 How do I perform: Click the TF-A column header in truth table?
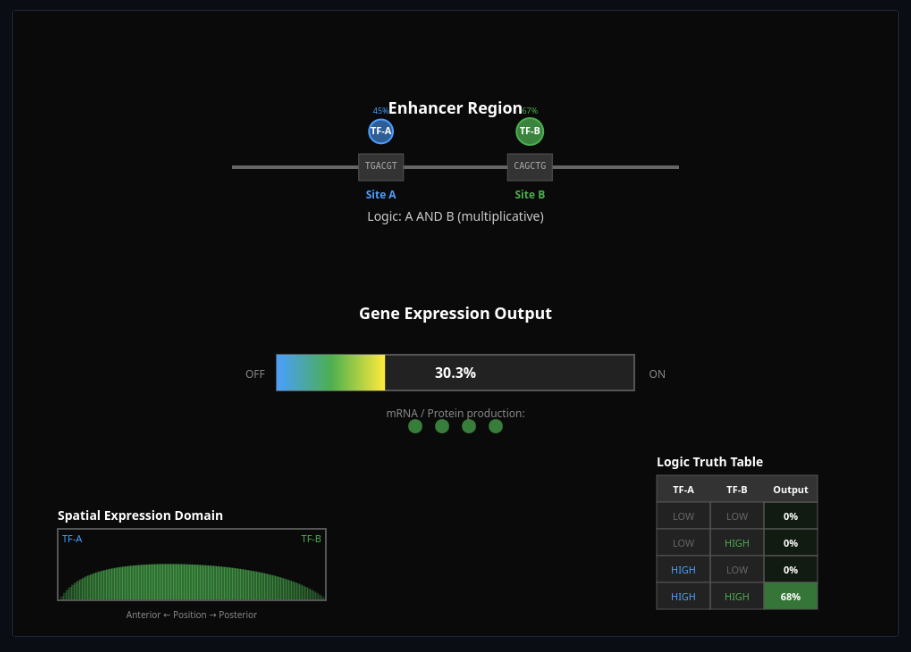pyautogui.click(x=683, y=489)
